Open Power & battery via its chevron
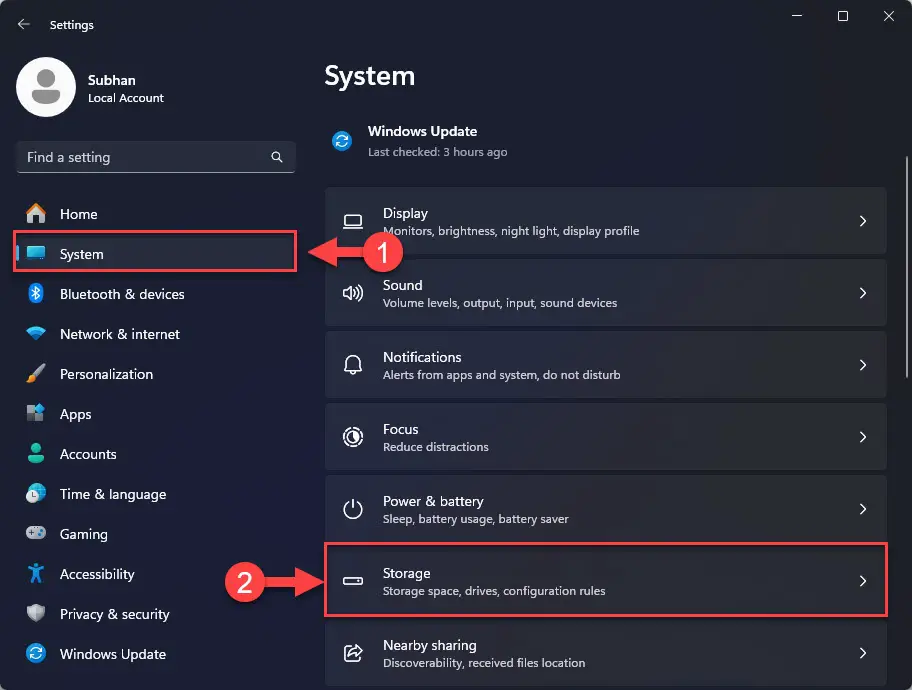The image size is (912, 690). pyautogui.click(x=863, y=509)
